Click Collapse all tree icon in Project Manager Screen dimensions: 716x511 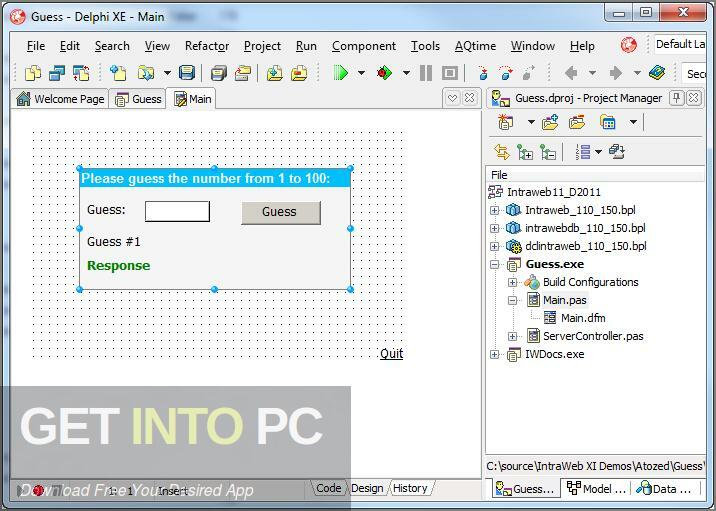point(548,152)
